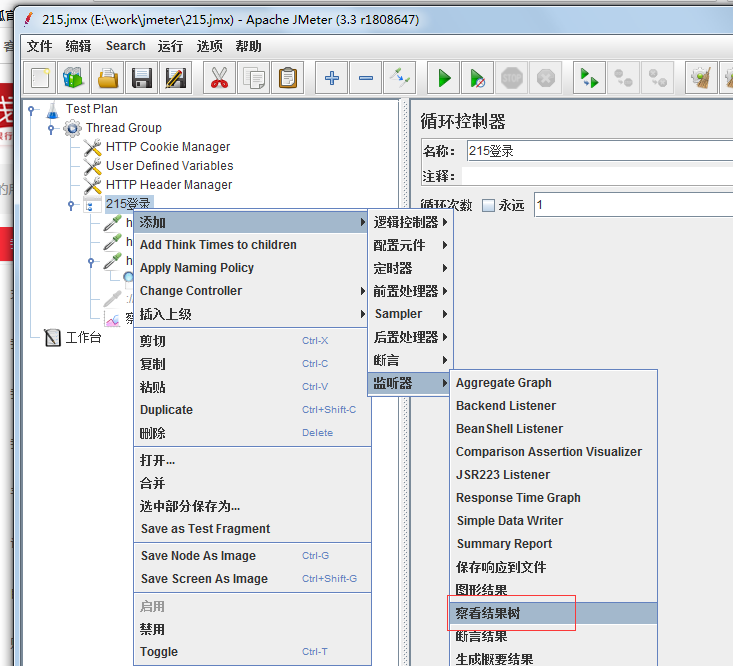Start no-pauses run icon
The width and height of the screenshot is (733, 666).
click(477, 78)
